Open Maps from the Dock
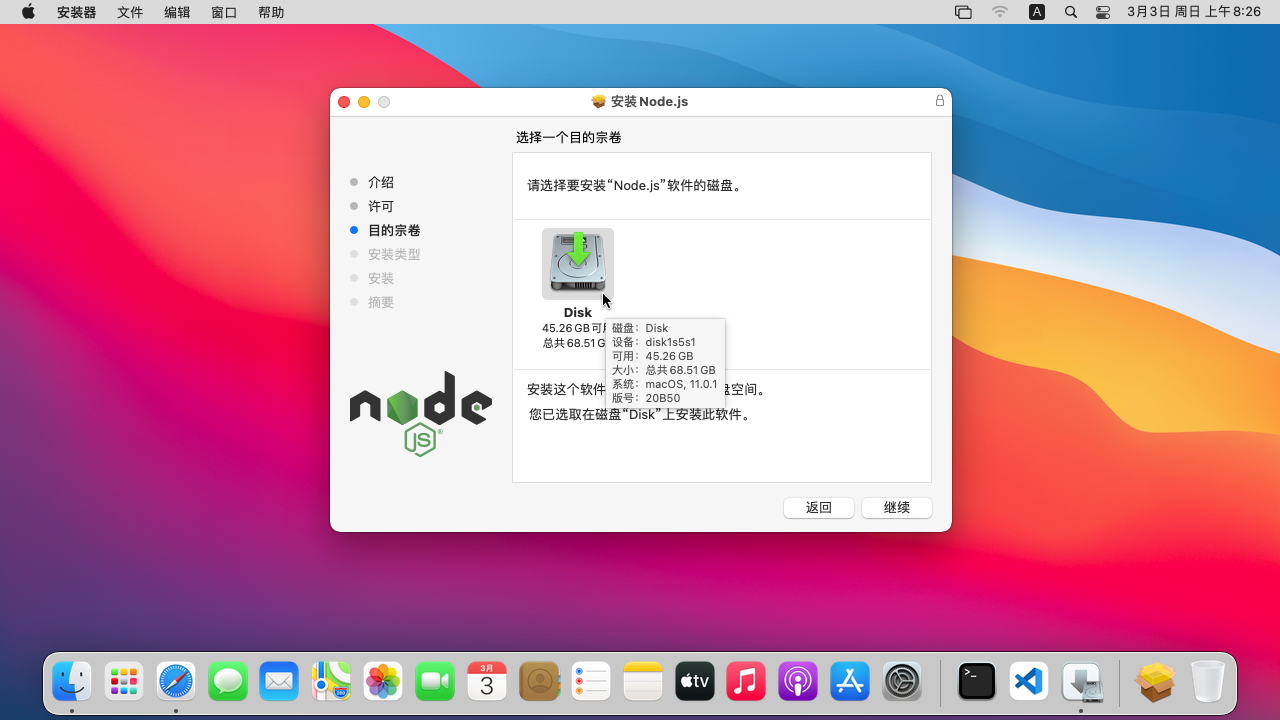This screenshot has width=1280, height=720. point(331,682)
